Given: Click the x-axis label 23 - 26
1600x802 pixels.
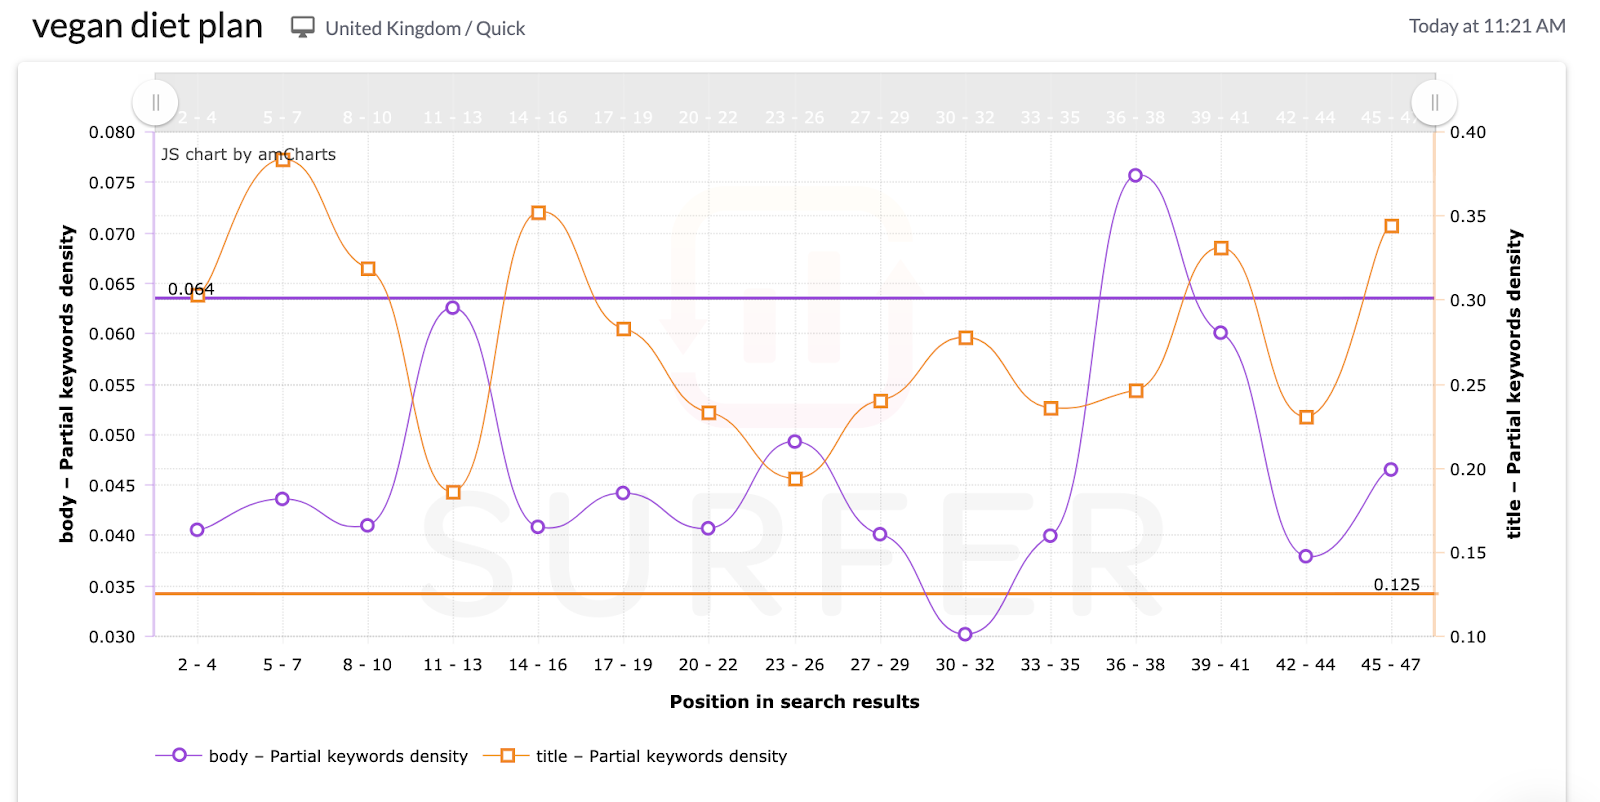Looking at the screenshot, I should pos(794,663).
